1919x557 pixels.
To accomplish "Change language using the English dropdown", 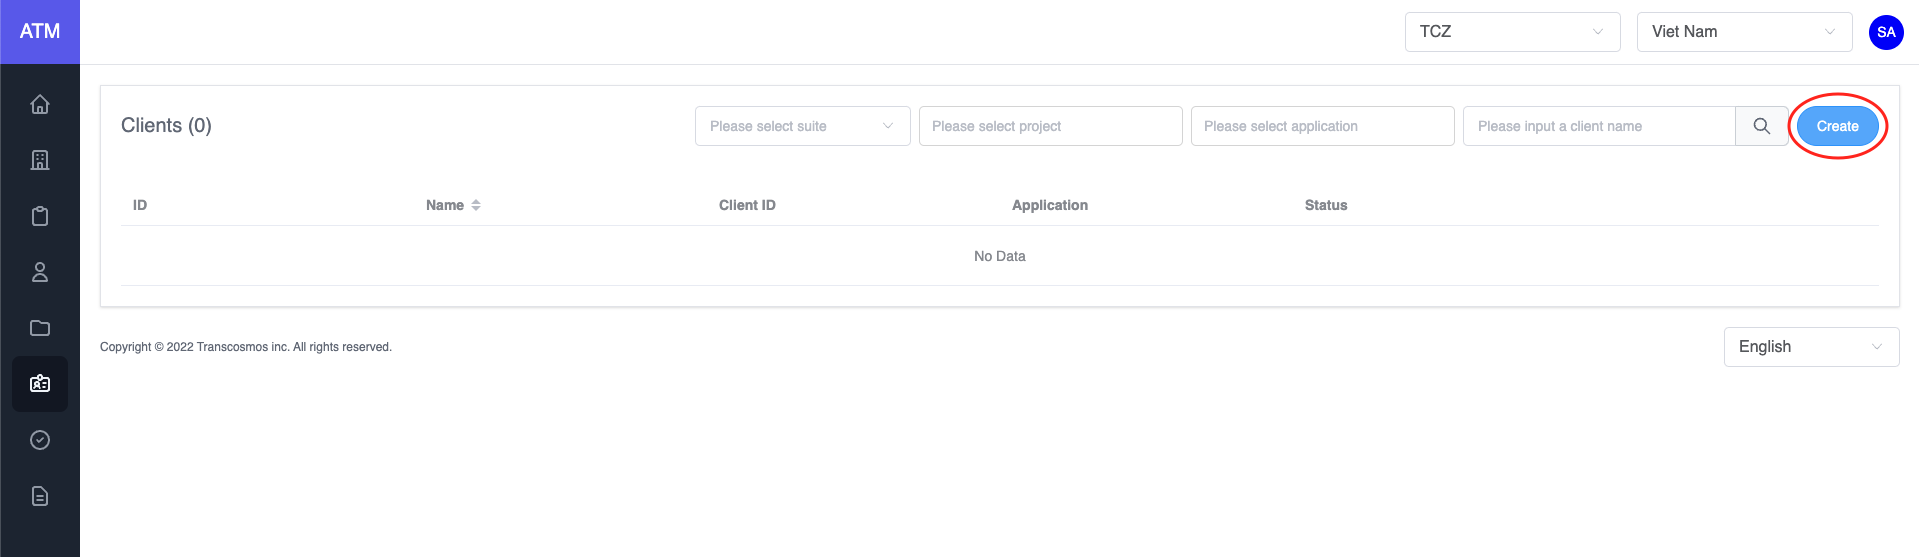I will pyautogui.click(x=1810, y=347).
